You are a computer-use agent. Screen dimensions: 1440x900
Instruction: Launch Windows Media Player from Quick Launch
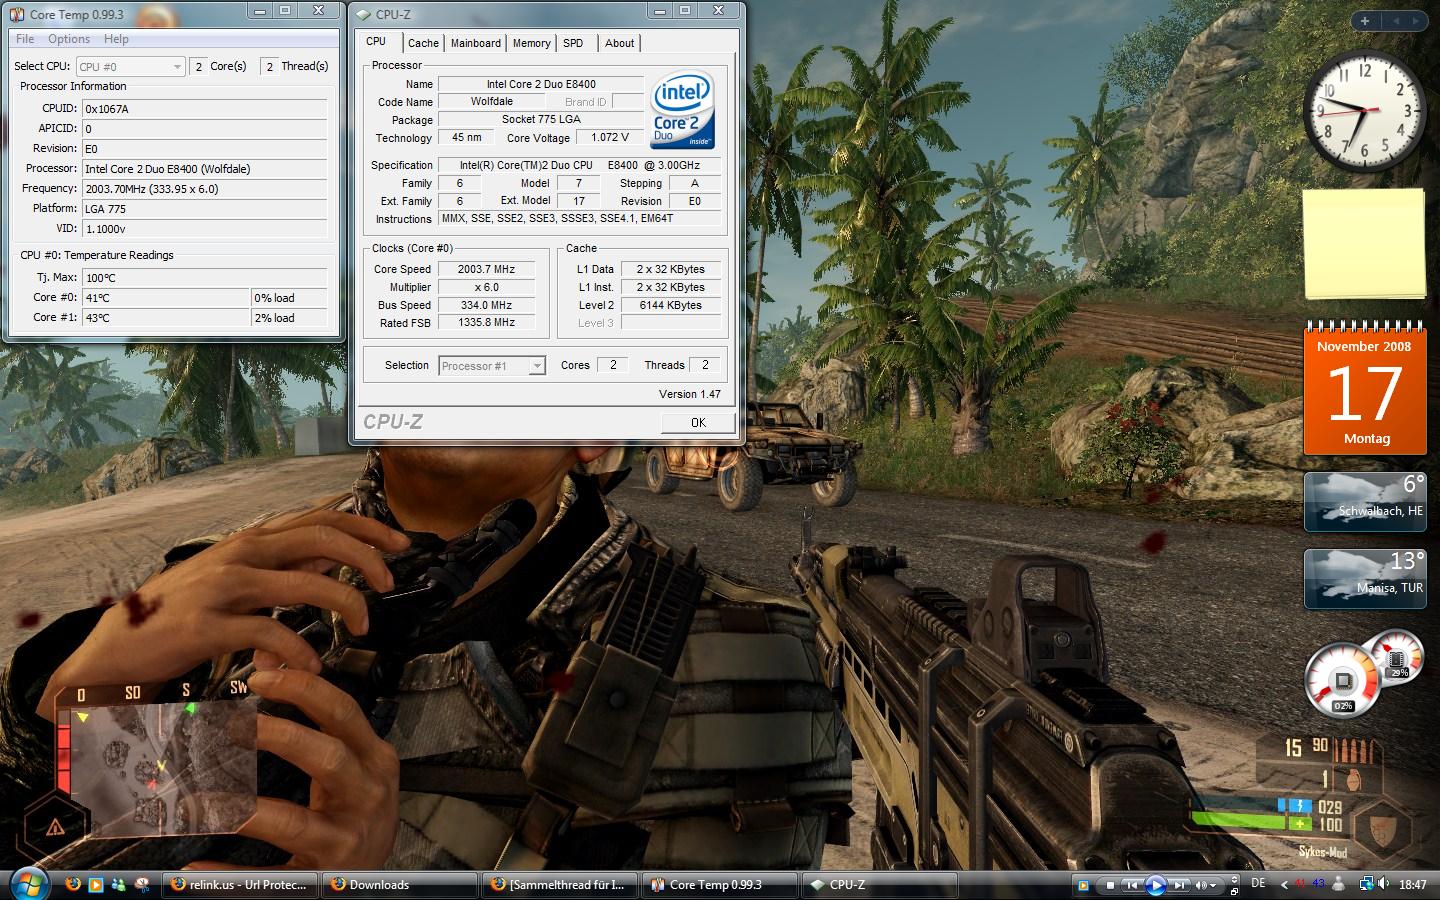tap(96, 884)
